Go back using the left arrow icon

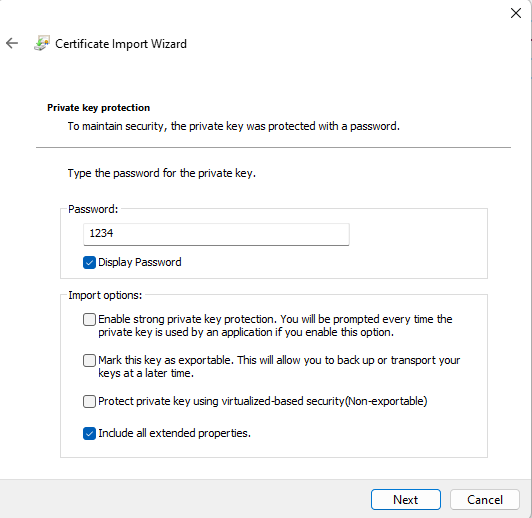[12, 43]
